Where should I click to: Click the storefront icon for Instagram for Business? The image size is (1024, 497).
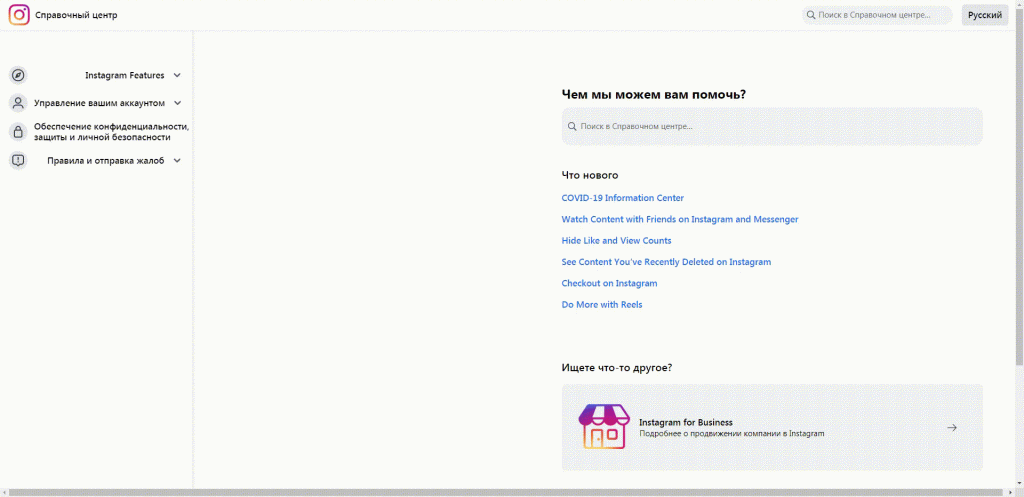tap(604, 427)
